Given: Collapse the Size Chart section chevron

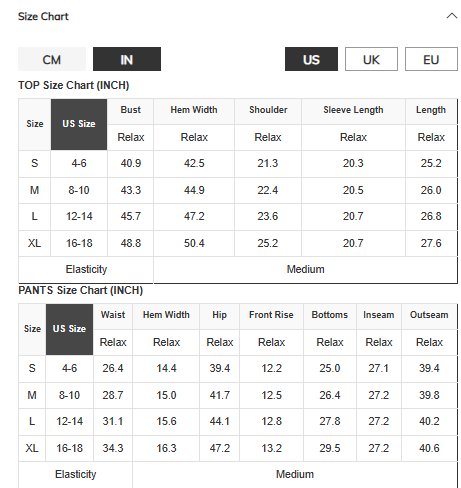Looking at the screenshot, I should click(452, 16).
